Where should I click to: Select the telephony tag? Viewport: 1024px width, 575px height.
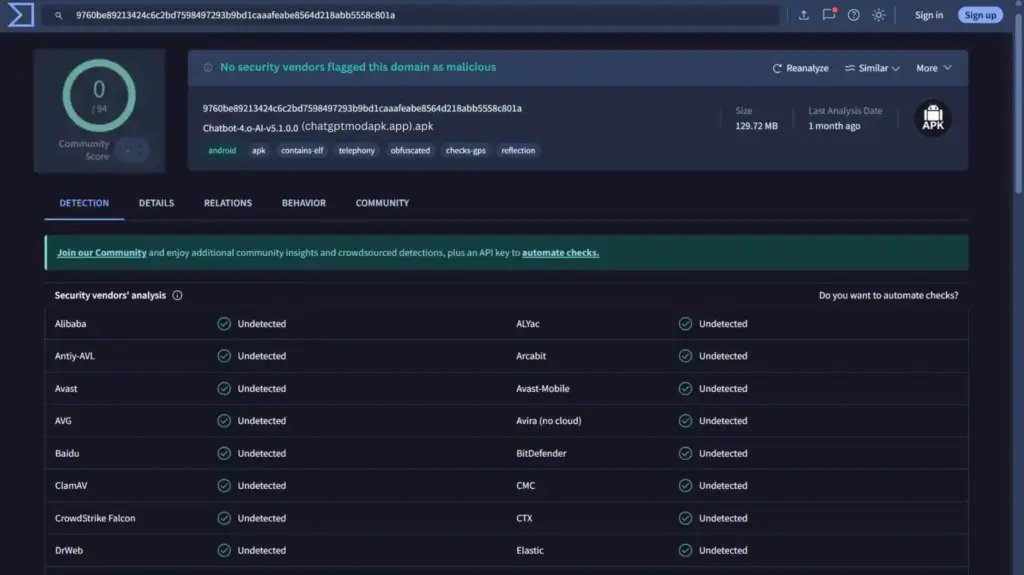[x=357, y=150]
